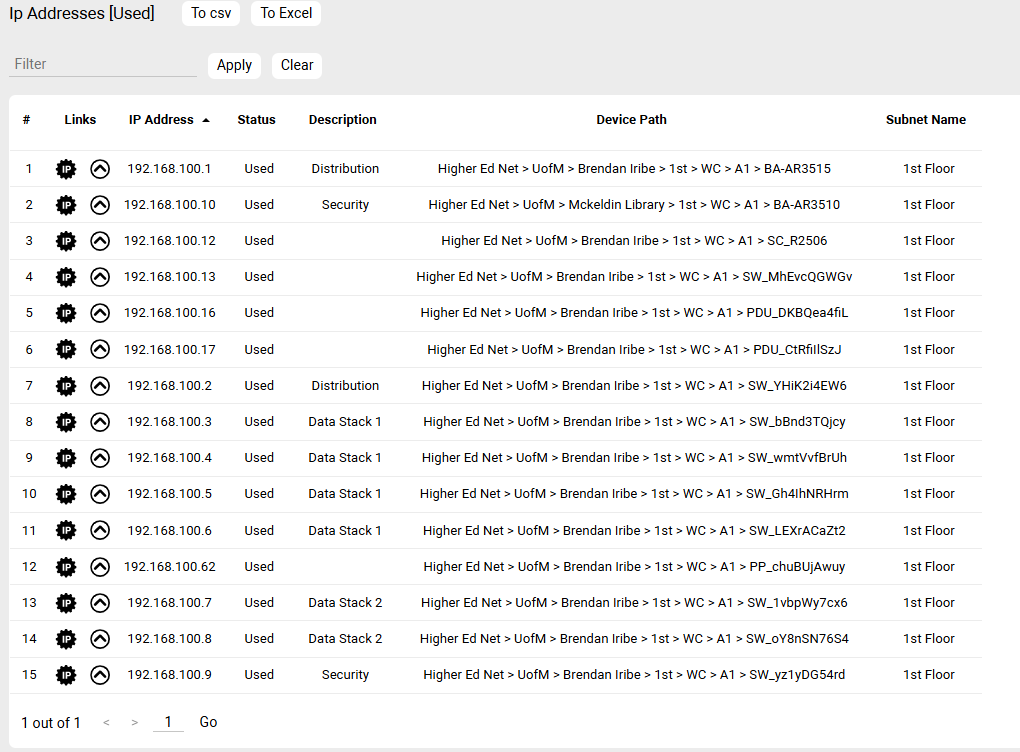This screenshot has width=1020, height=752.
Task: Click the IP badge icon for 192.168.100.4
Action: [x=66, y=458]
